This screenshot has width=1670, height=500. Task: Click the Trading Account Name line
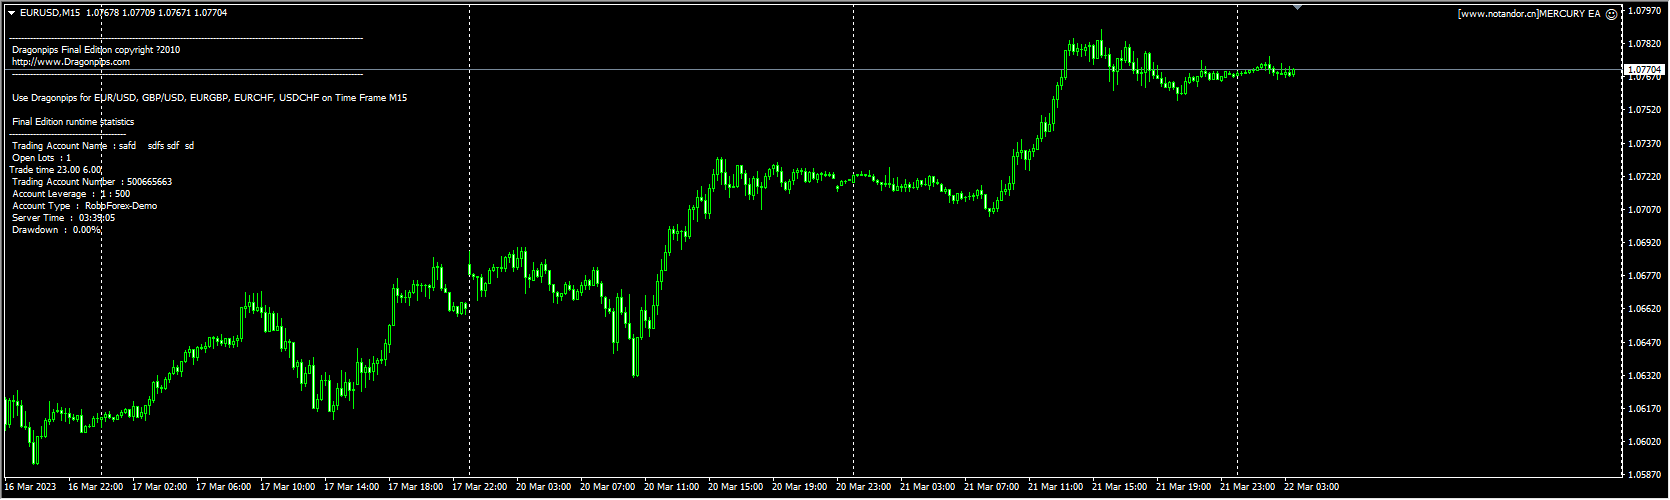click(x=103, y=146)
